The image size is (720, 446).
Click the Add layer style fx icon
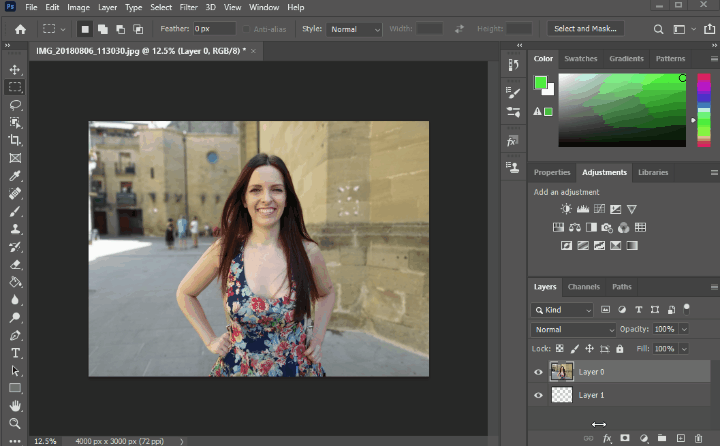(x=607, y=439)
